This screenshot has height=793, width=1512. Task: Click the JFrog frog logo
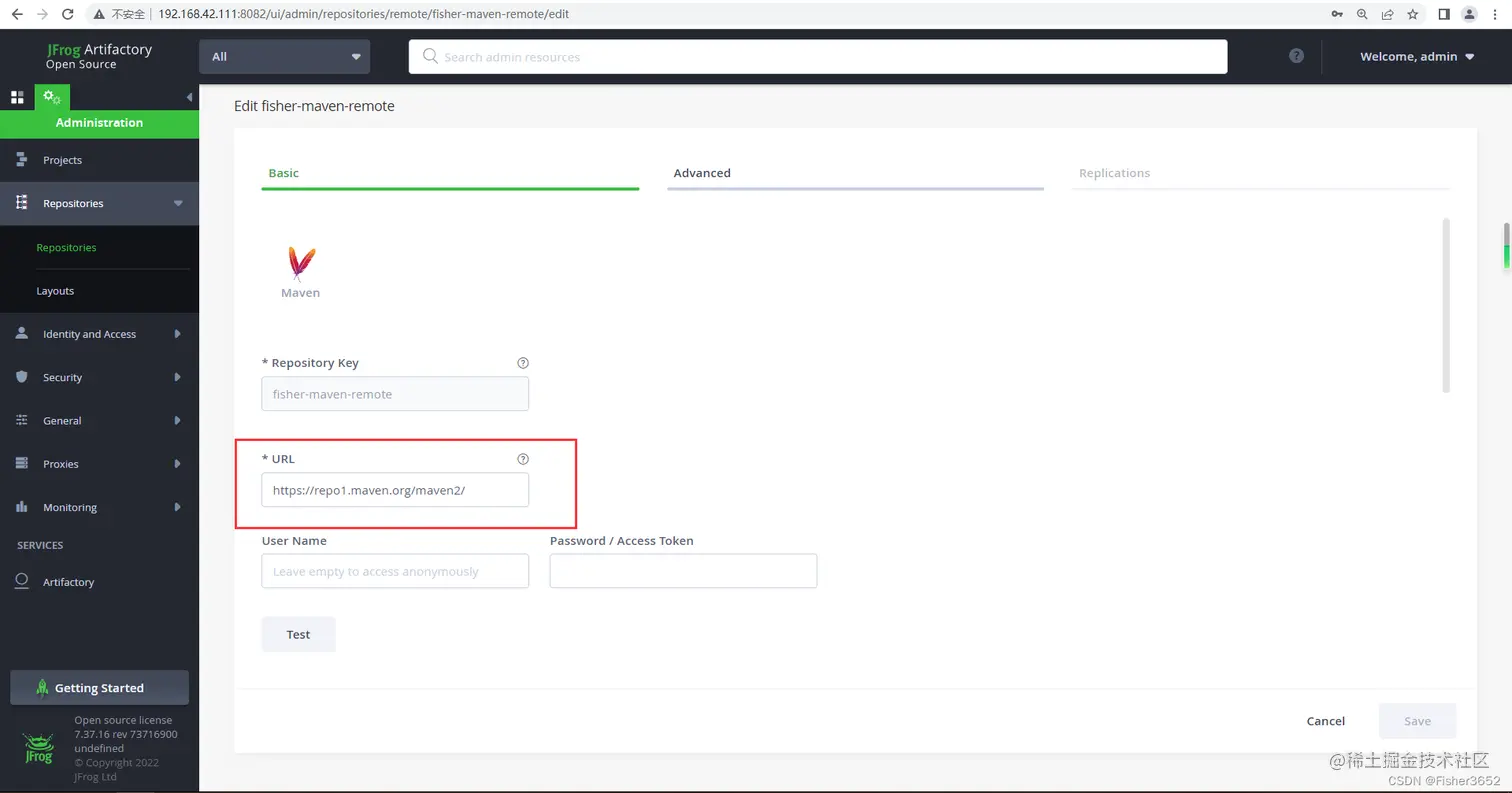pyautogui.click(x=38, y=749)
